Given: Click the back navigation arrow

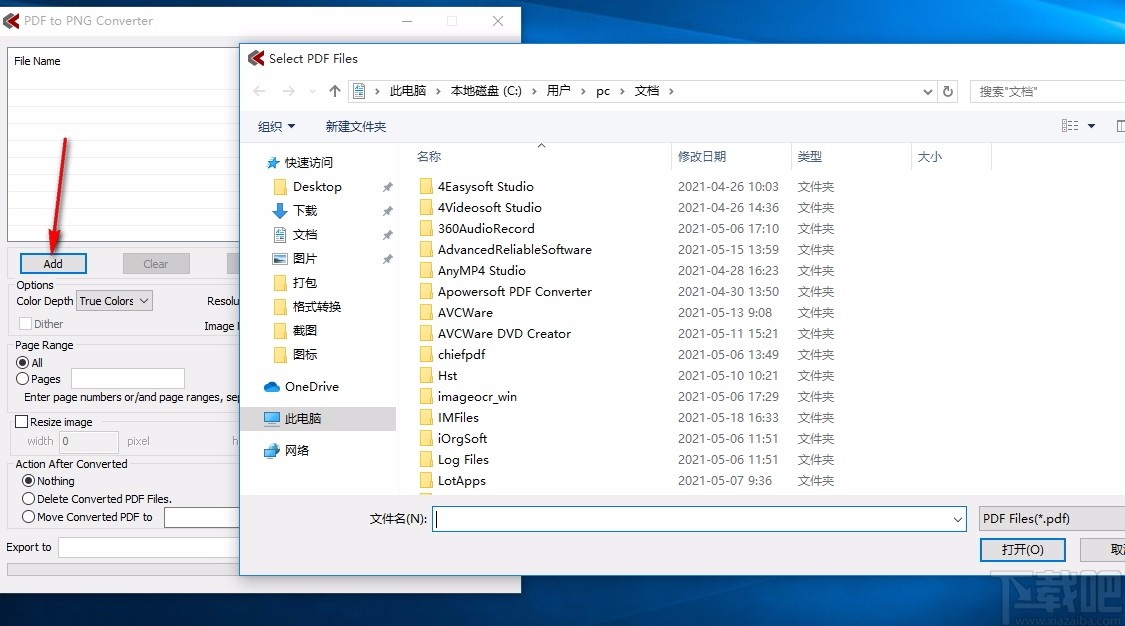Looking at the screenshot, I should coord(259,90).
